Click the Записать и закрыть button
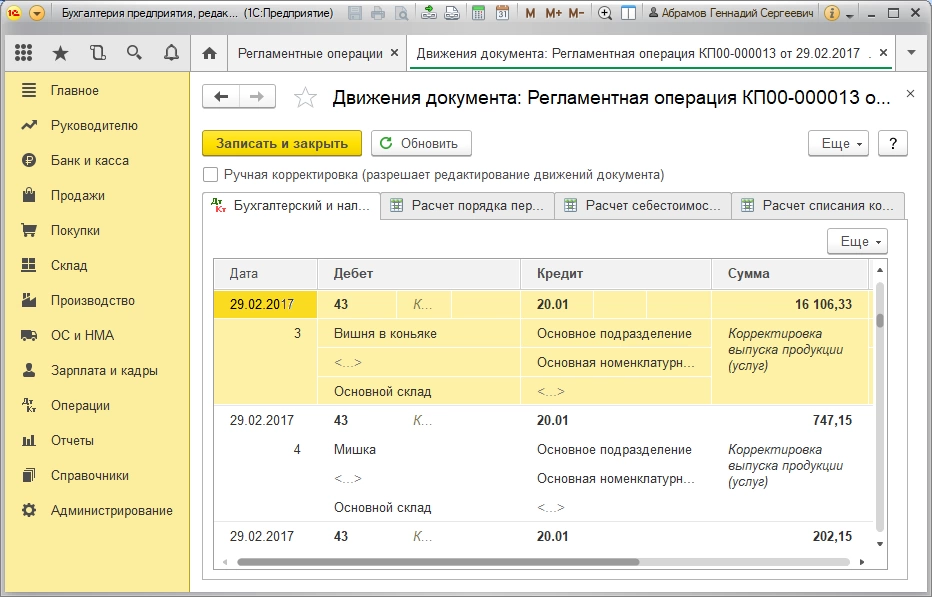 click(x=281, y=144)
